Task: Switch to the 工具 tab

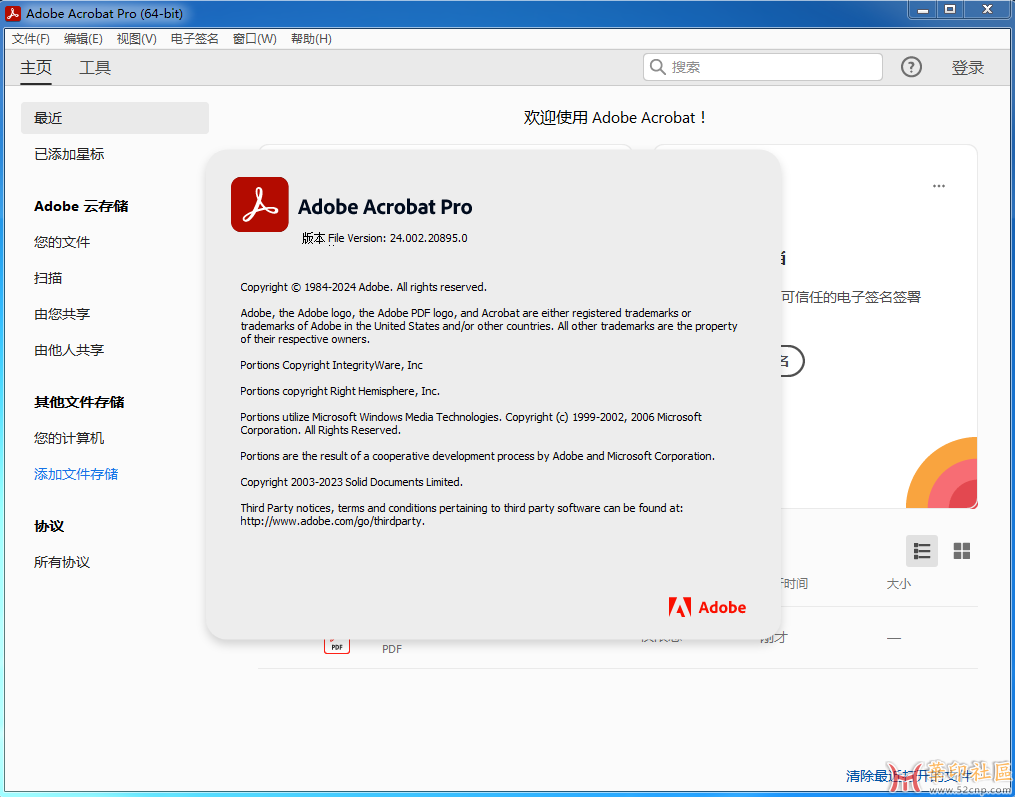Action: 95,67
